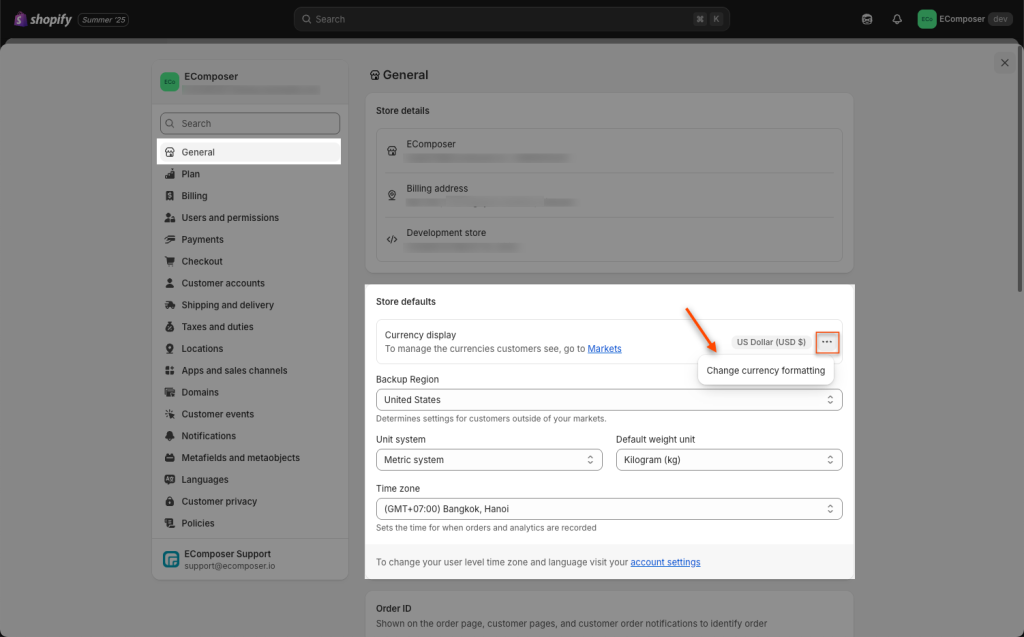Image resolution: width=1024 pixels, height=637 pixels.
Task: Click the Policies document icon in sidebar
Action: pyautogui.click(x=170, y=523)
